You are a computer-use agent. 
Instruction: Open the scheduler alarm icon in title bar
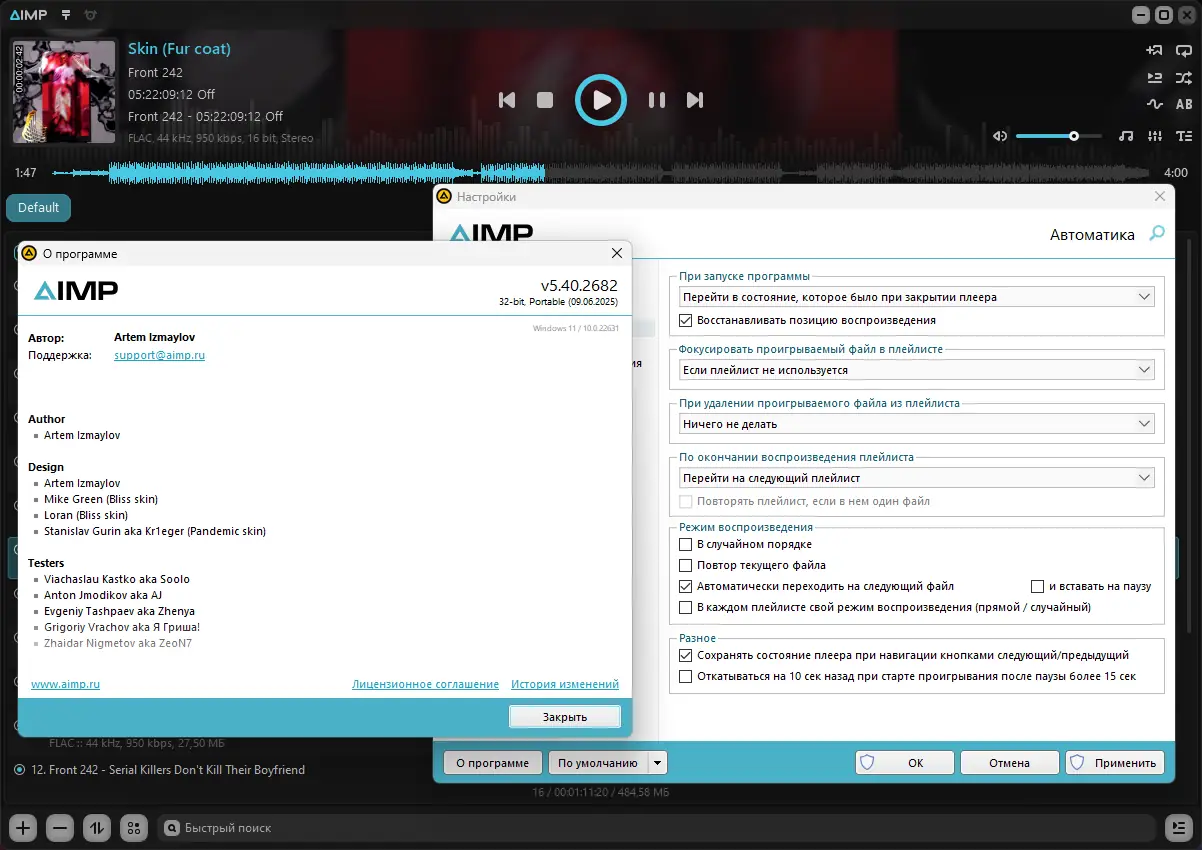[91, 15]
